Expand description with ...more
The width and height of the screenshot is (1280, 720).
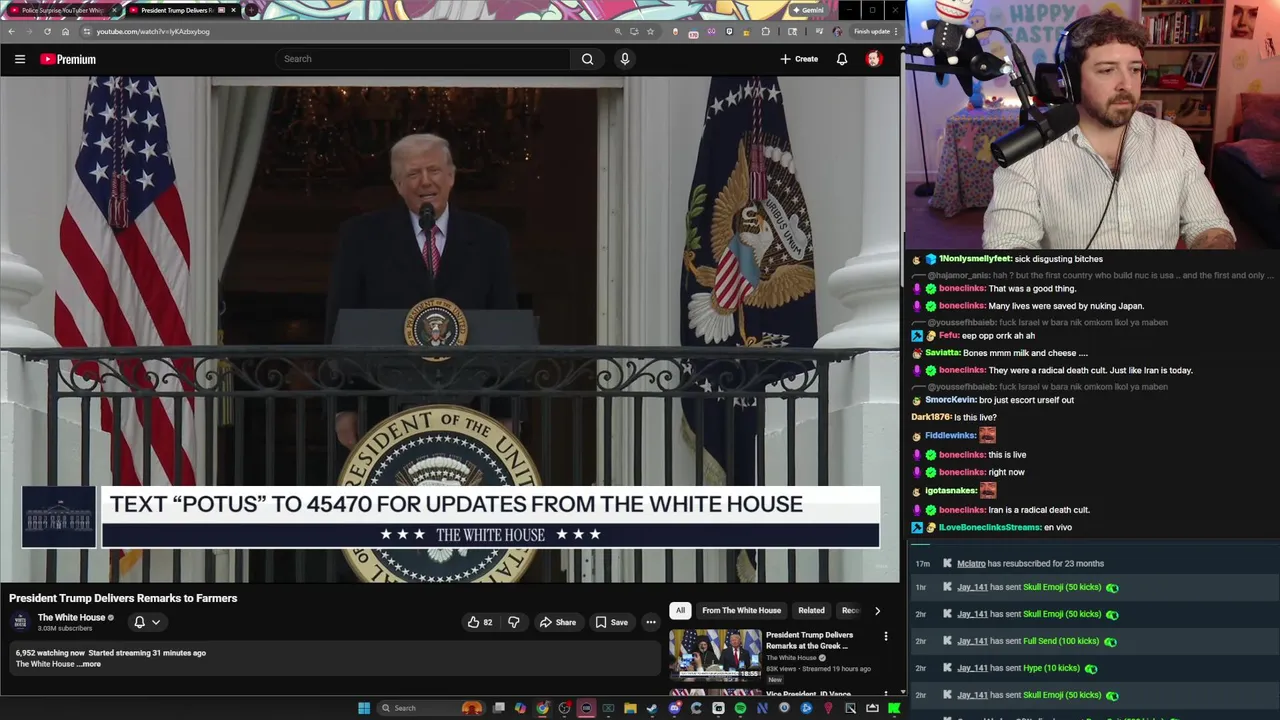pyautogui.click(x=89, y=664)
